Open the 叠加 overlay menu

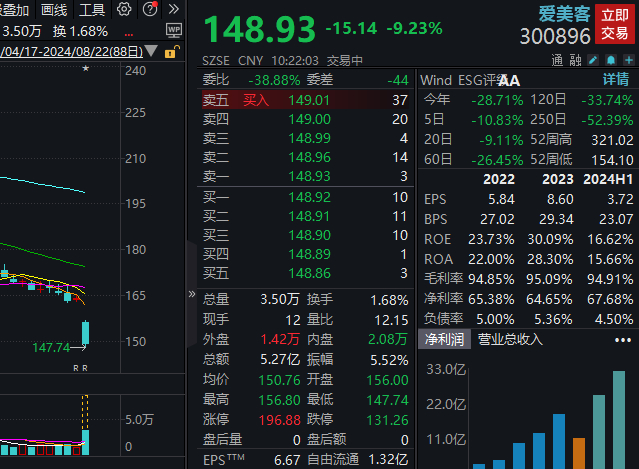point(15,9)
